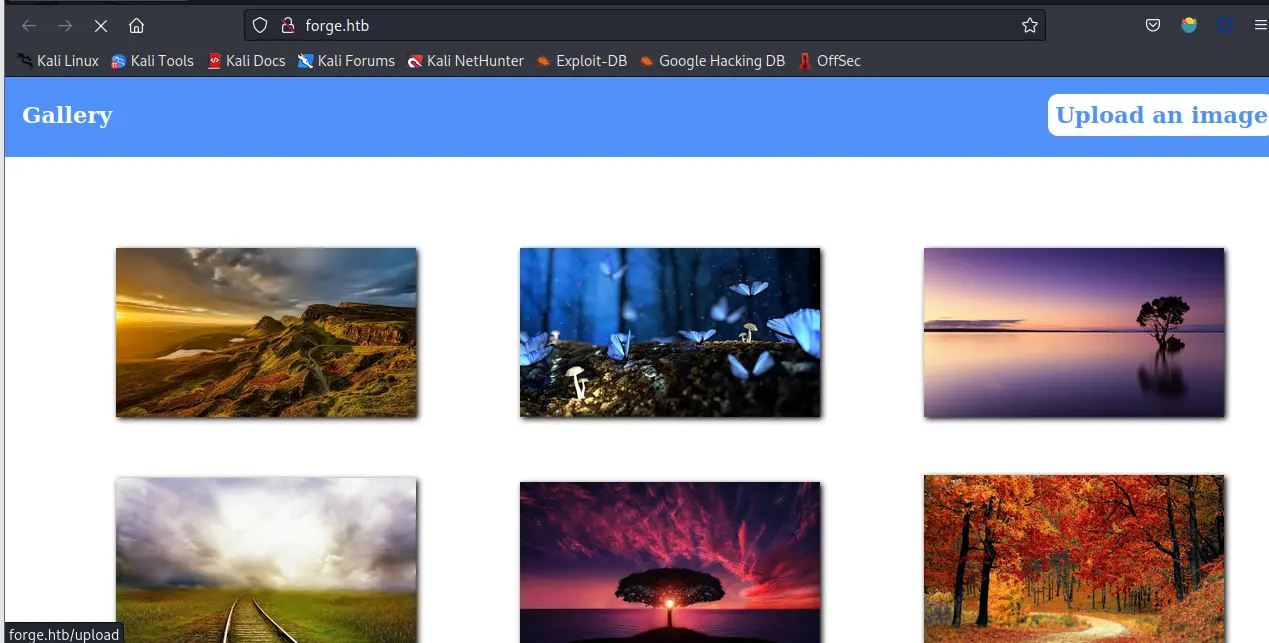Go forward using the browser forward arrow

[x=65, y=26]
